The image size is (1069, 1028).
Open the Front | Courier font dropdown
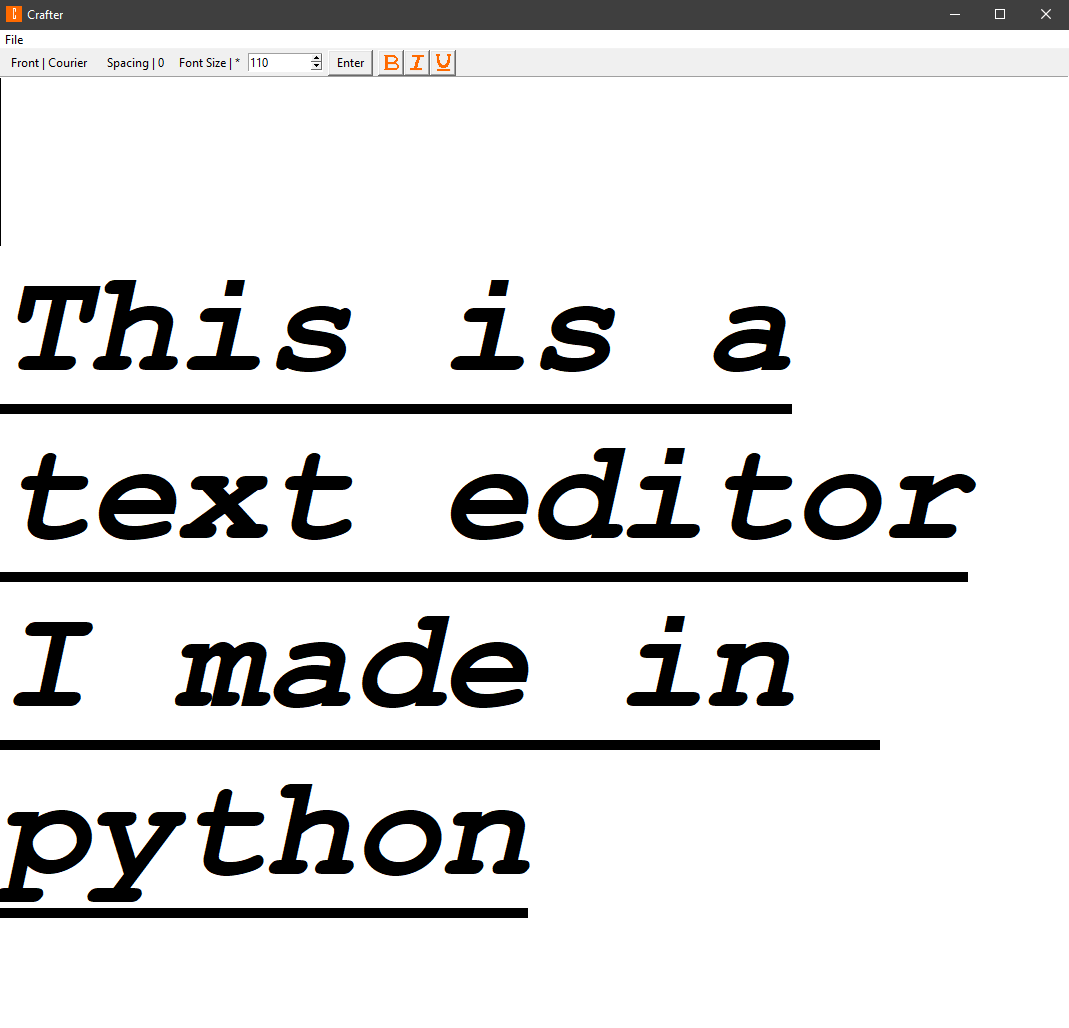pos(49,63)
